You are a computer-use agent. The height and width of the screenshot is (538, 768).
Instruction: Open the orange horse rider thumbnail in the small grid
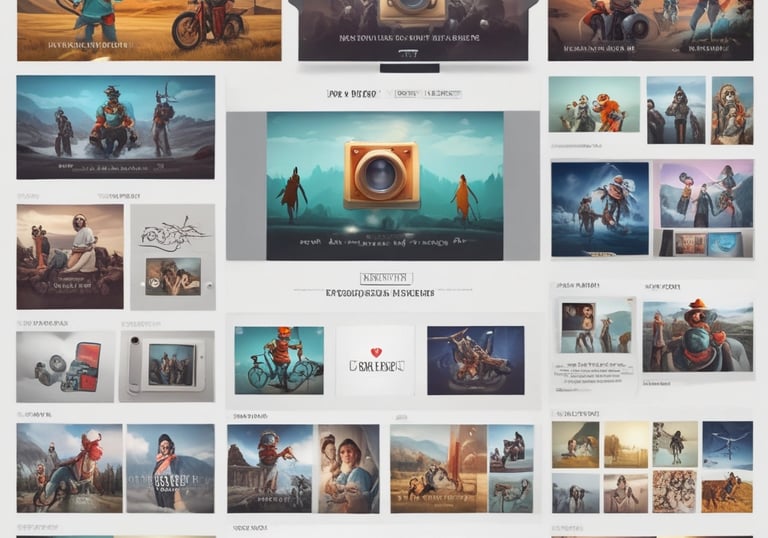[x=727, y=492]
